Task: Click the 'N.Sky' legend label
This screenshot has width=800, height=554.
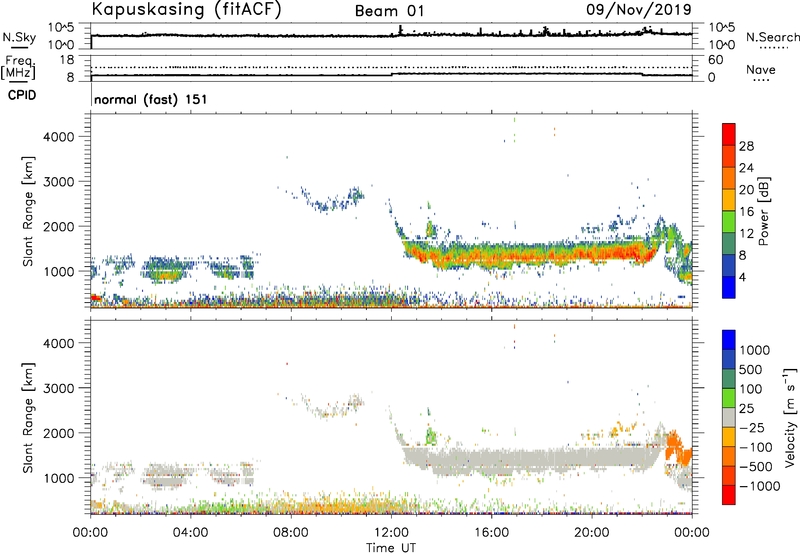Action: [x=19, y=37]
